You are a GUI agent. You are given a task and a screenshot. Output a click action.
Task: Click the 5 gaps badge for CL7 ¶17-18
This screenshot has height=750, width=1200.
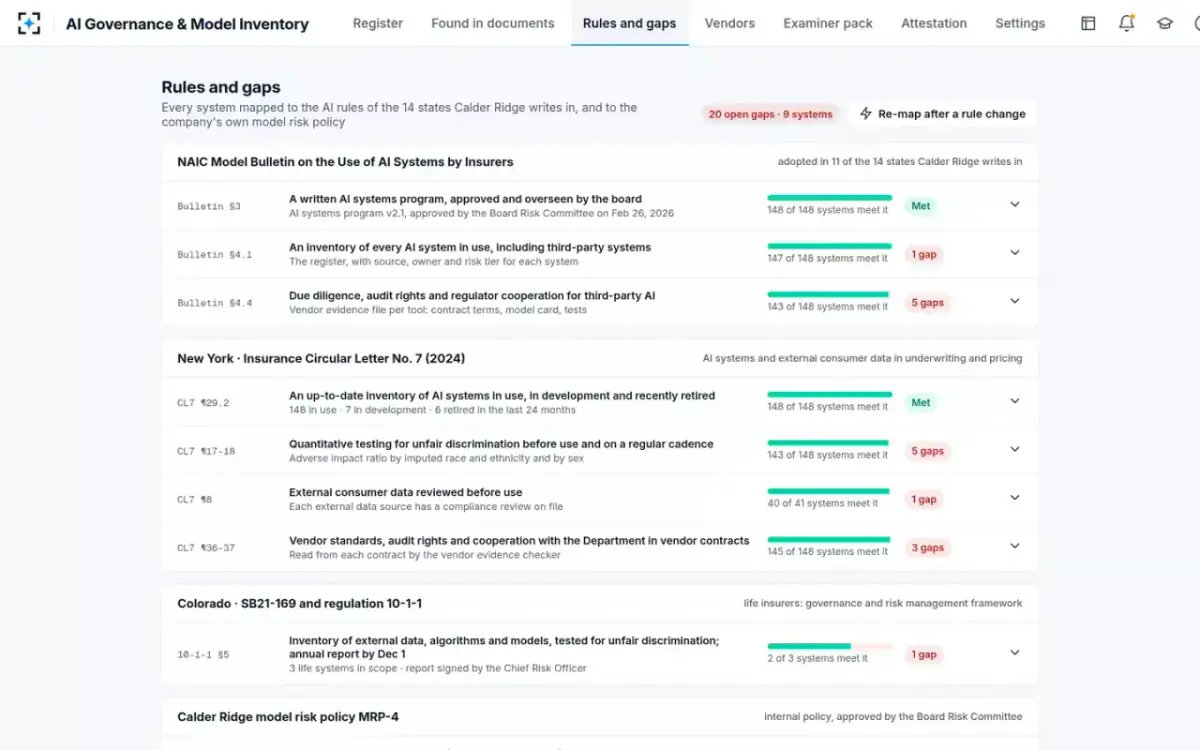click(928, 451)
